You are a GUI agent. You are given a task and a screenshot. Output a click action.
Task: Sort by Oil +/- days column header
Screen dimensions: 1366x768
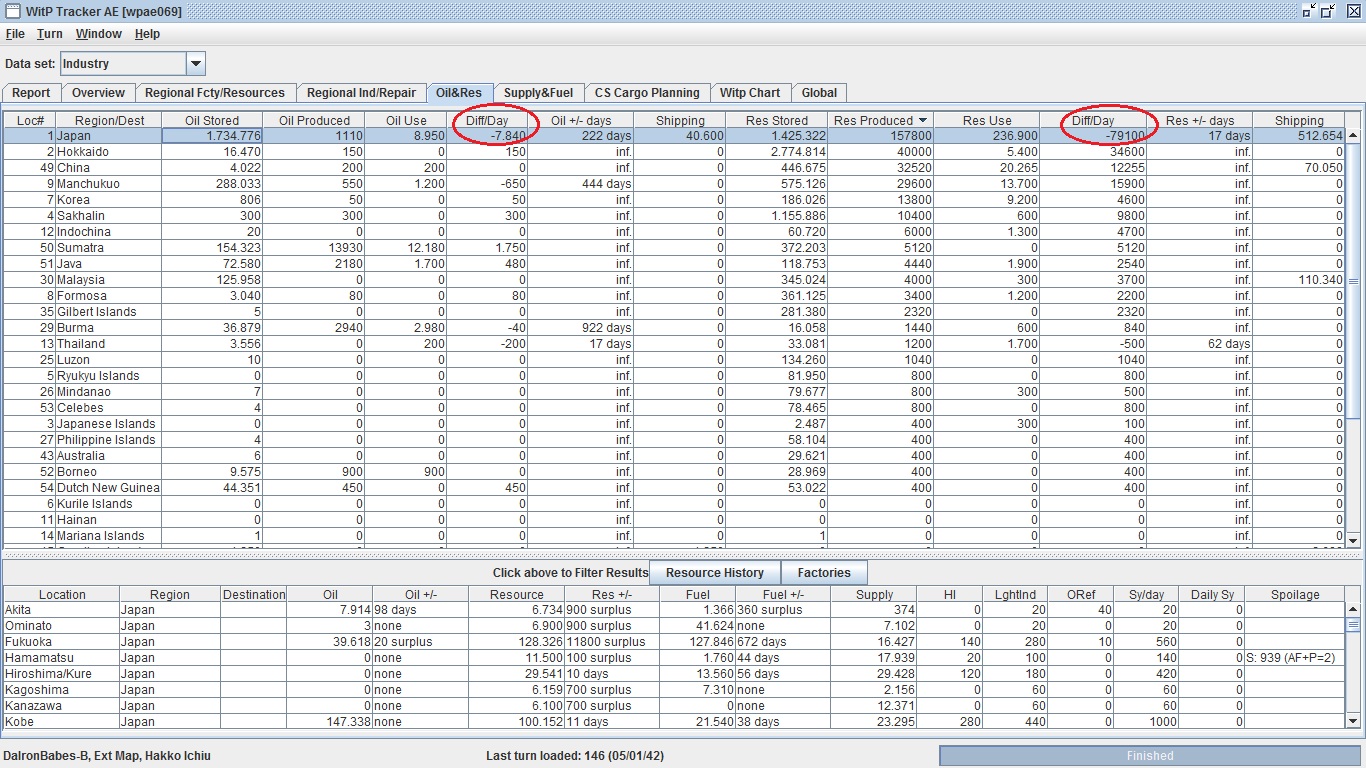click(581, 120)
